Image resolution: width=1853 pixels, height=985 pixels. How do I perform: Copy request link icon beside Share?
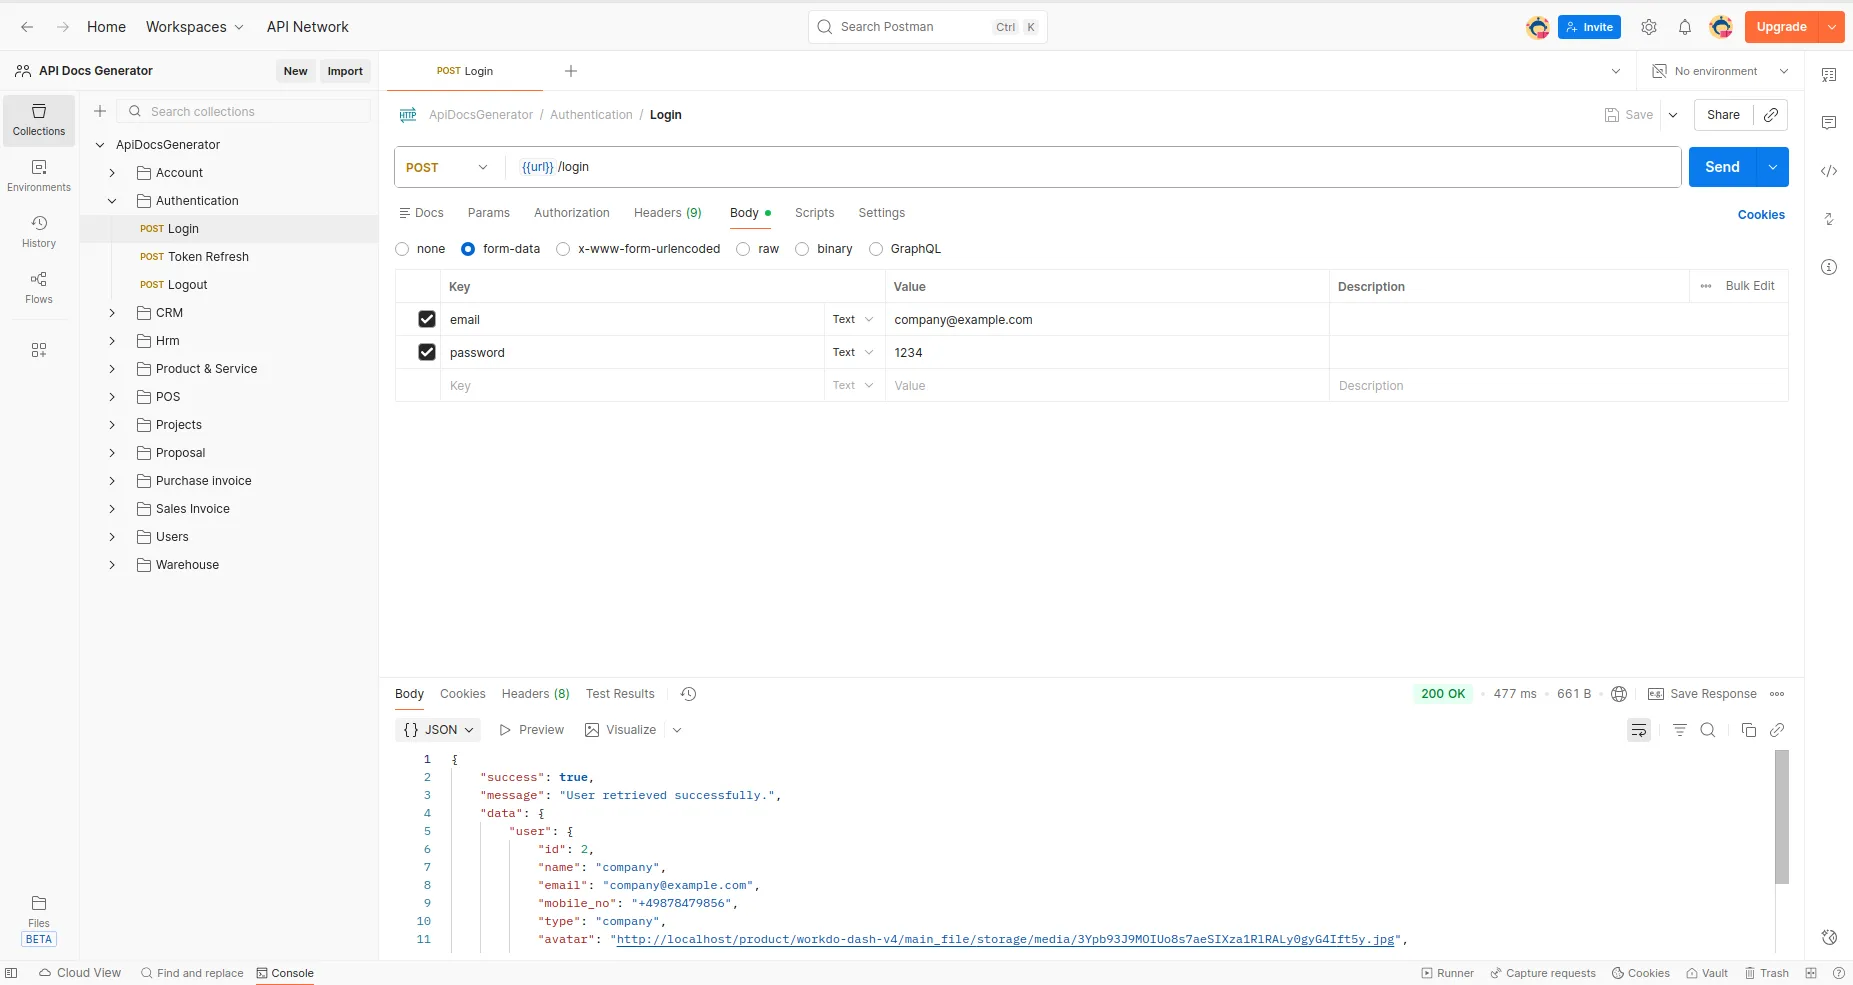[1771, 115]
